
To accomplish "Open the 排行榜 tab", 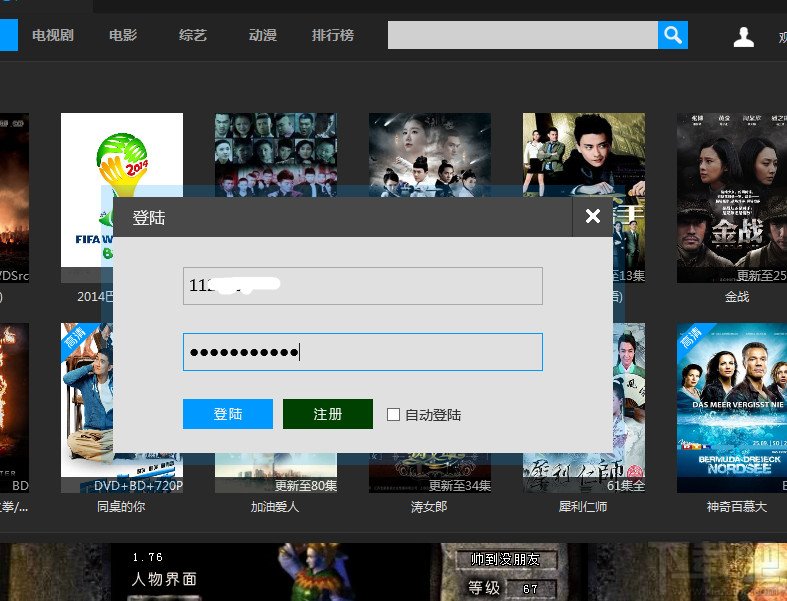I will (x=333, y=35).
